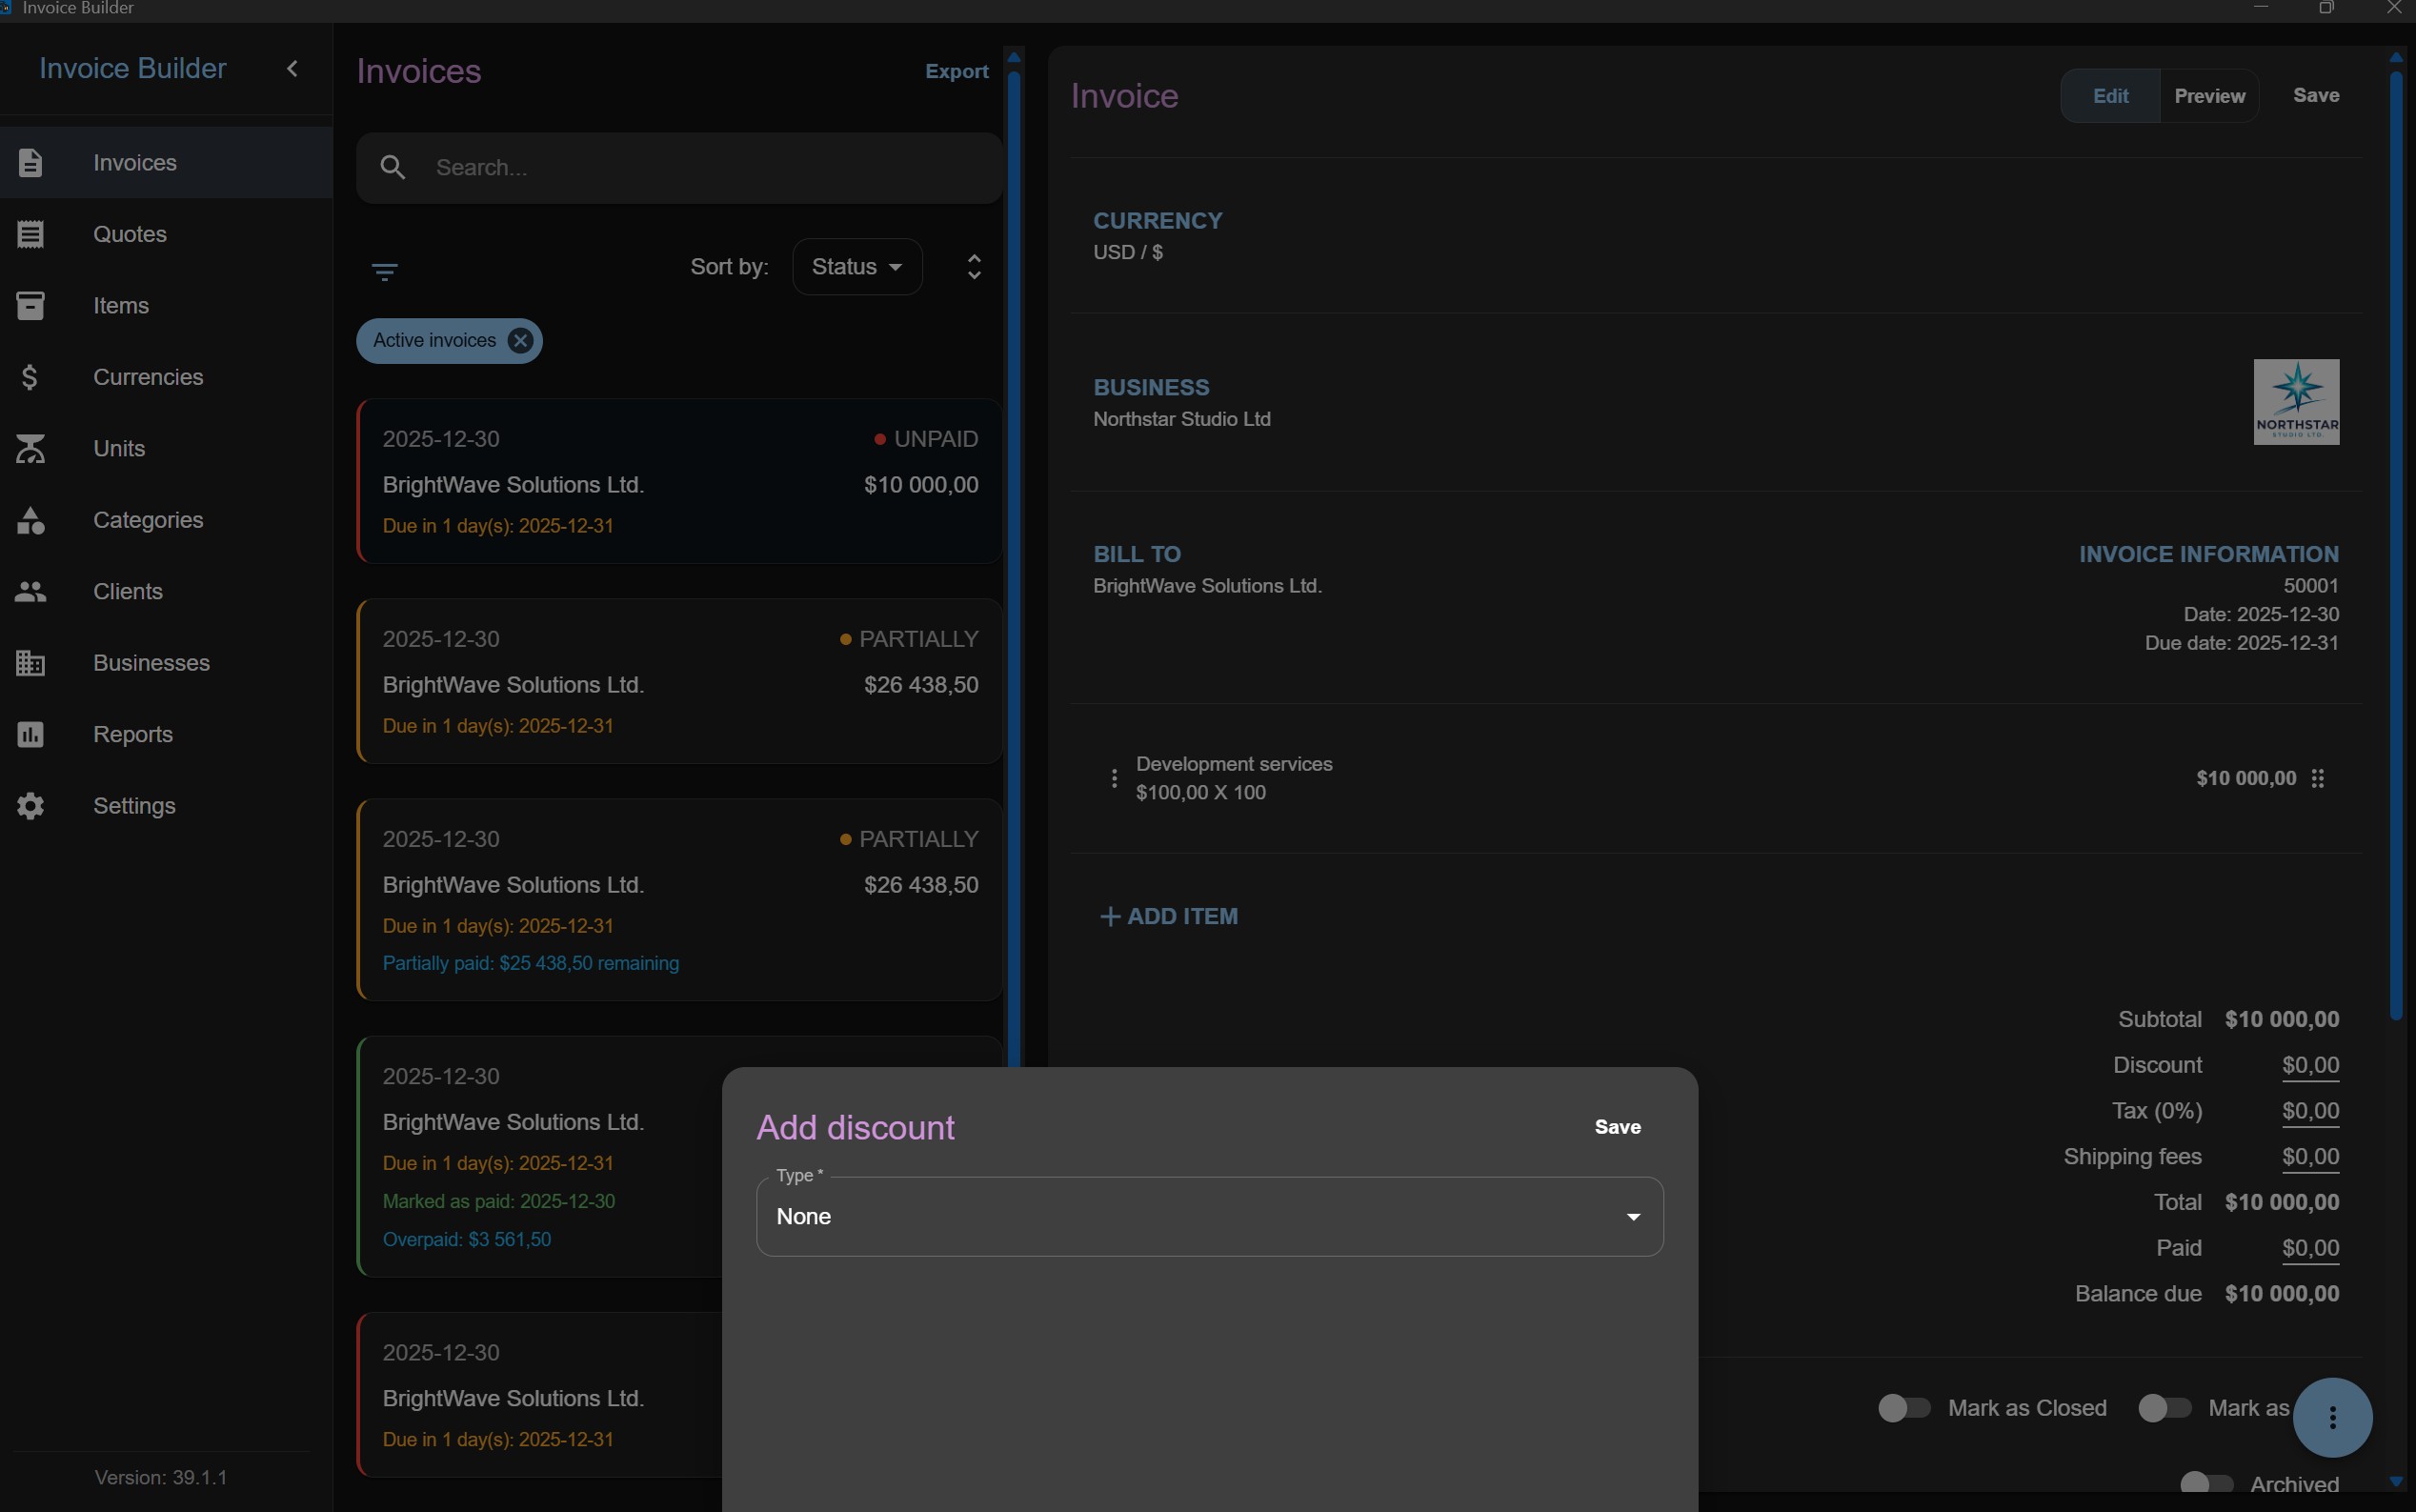
Task: Click the Settings gear icon in the sidebar
Action: tap(30, 806)
